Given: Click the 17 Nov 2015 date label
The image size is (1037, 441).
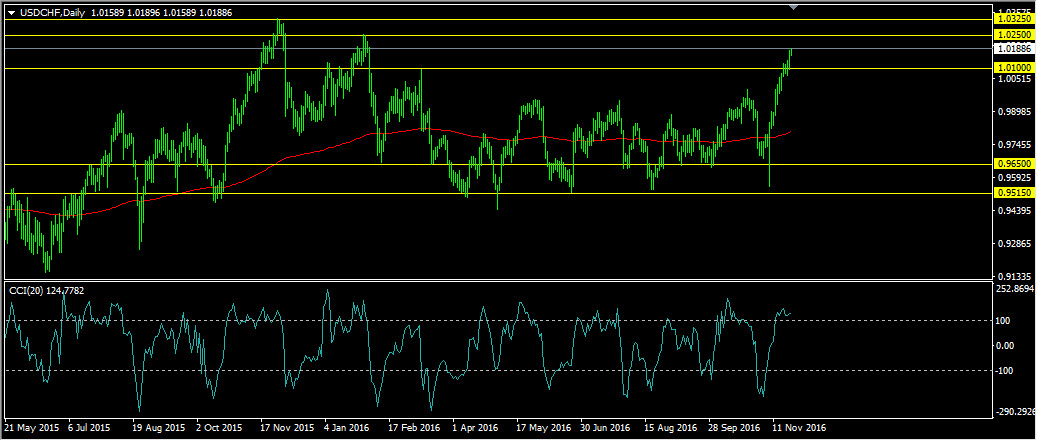Looking at the screenshot, I should [287, 426].
